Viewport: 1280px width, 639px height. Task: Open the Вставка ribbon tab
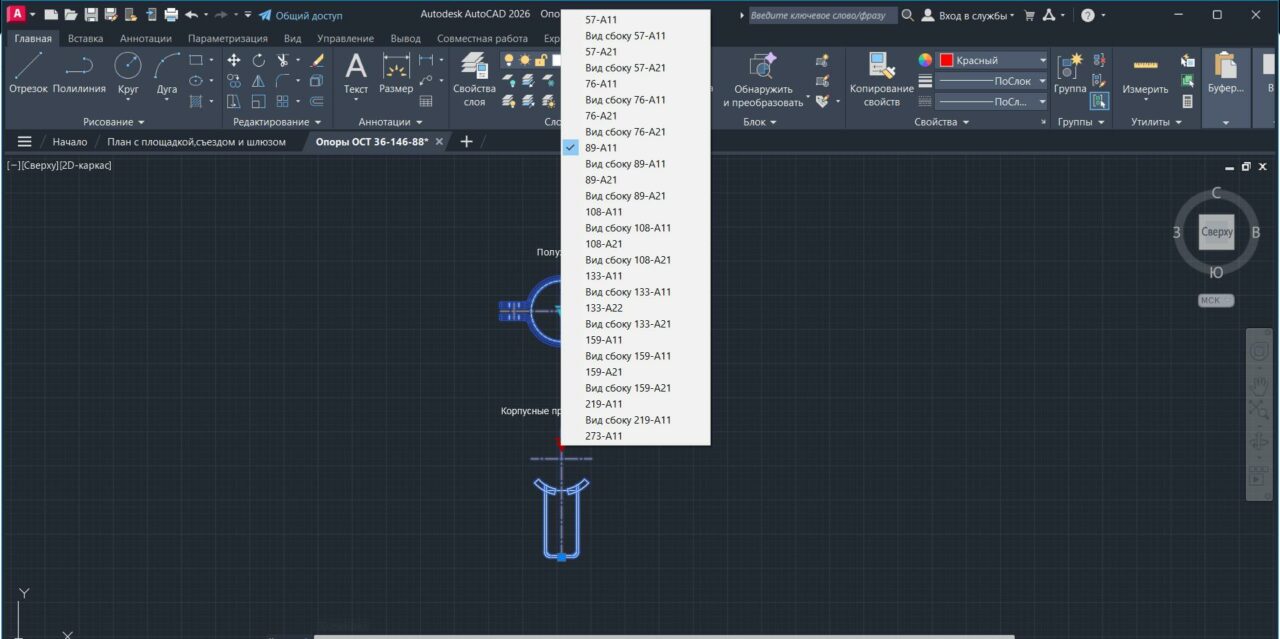tap(85, 38)
